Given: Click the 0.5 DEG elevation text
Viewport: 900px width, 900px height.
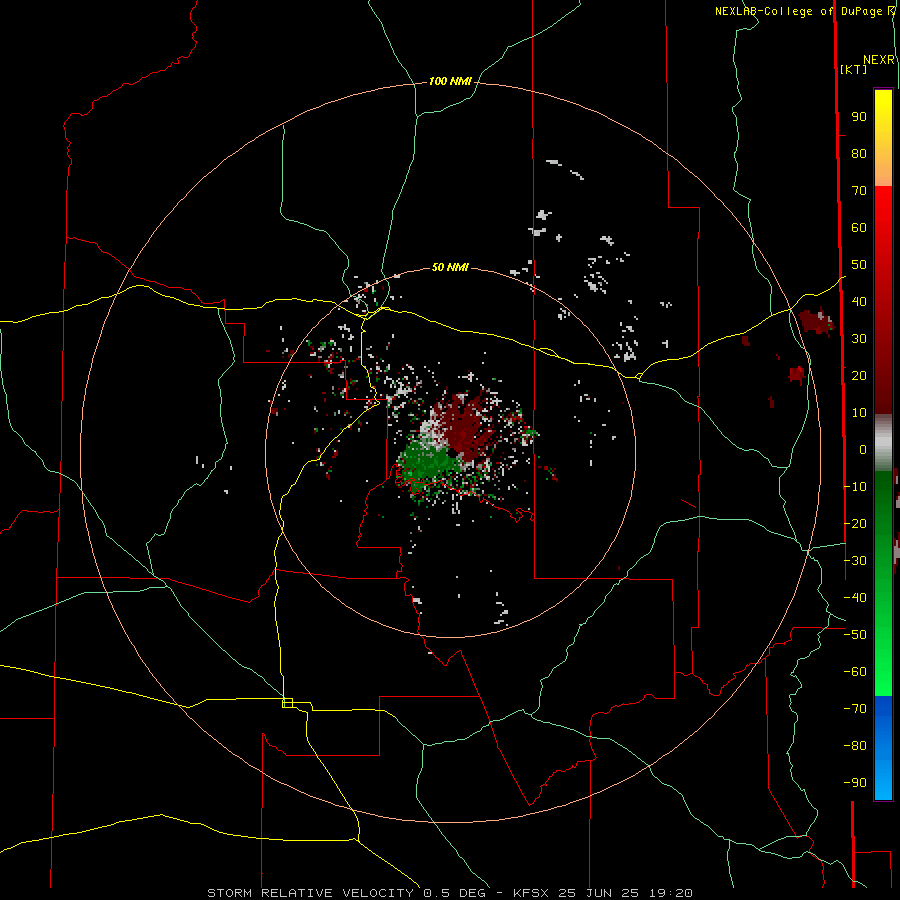Looking at the screenshot, I should (x=455, y=893).
